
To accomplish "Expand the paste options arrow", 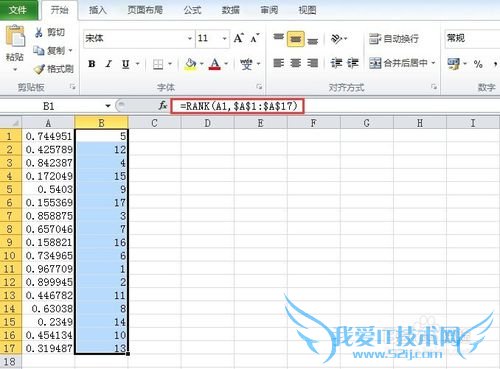I will click(15, 69).
